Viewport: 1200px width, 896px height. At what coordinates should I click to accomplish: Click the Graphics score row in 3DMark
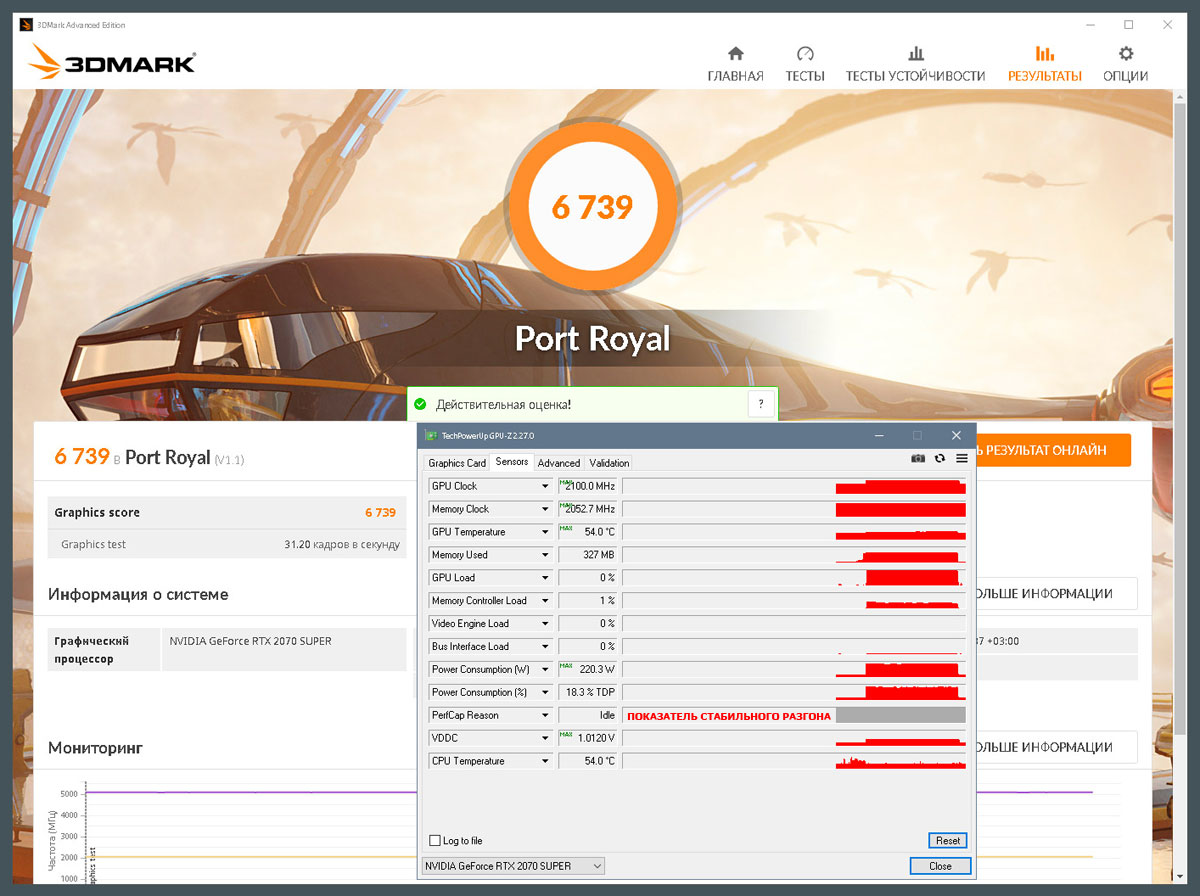tap(227, 513)
